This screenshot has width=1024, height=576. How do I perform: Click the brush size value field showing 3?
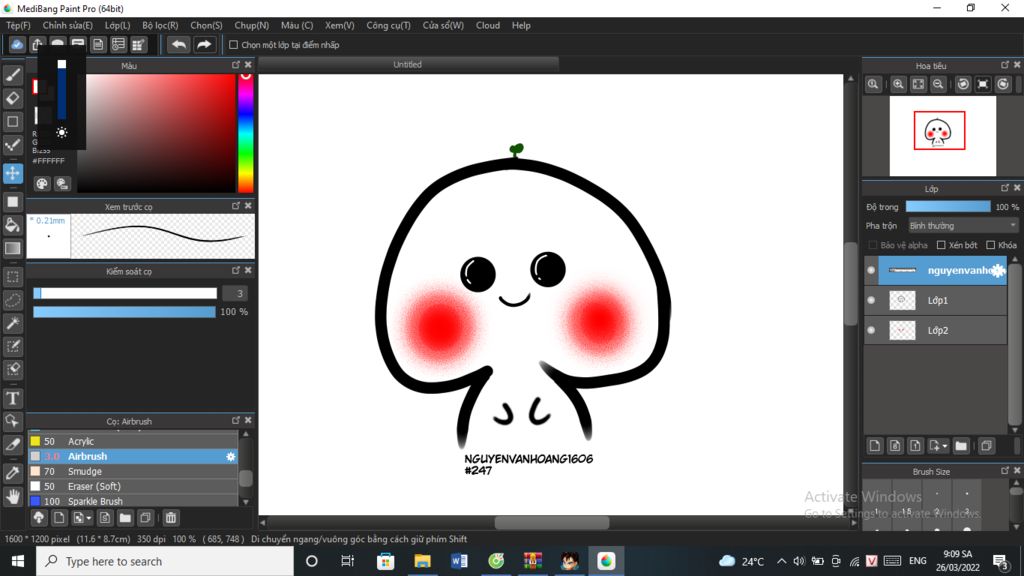click(x=235, y=294)
